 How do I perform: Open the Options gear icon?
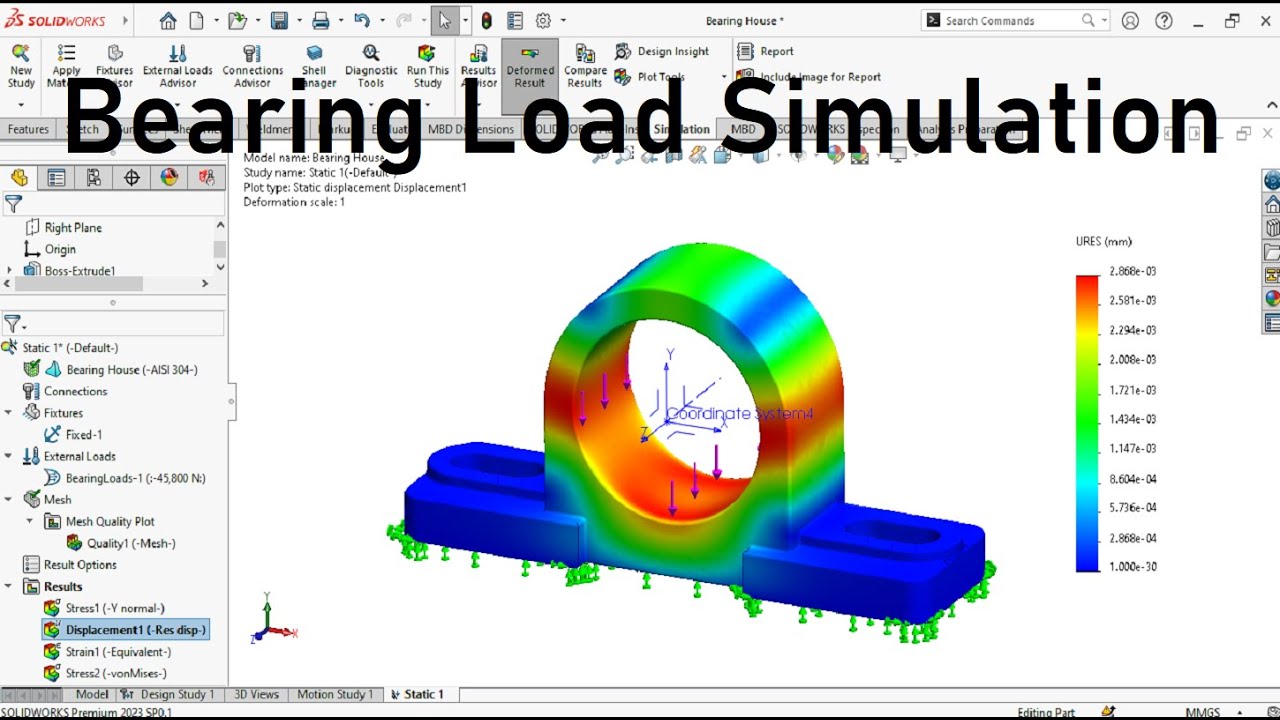pyautogui.click(x=543, y=21)
